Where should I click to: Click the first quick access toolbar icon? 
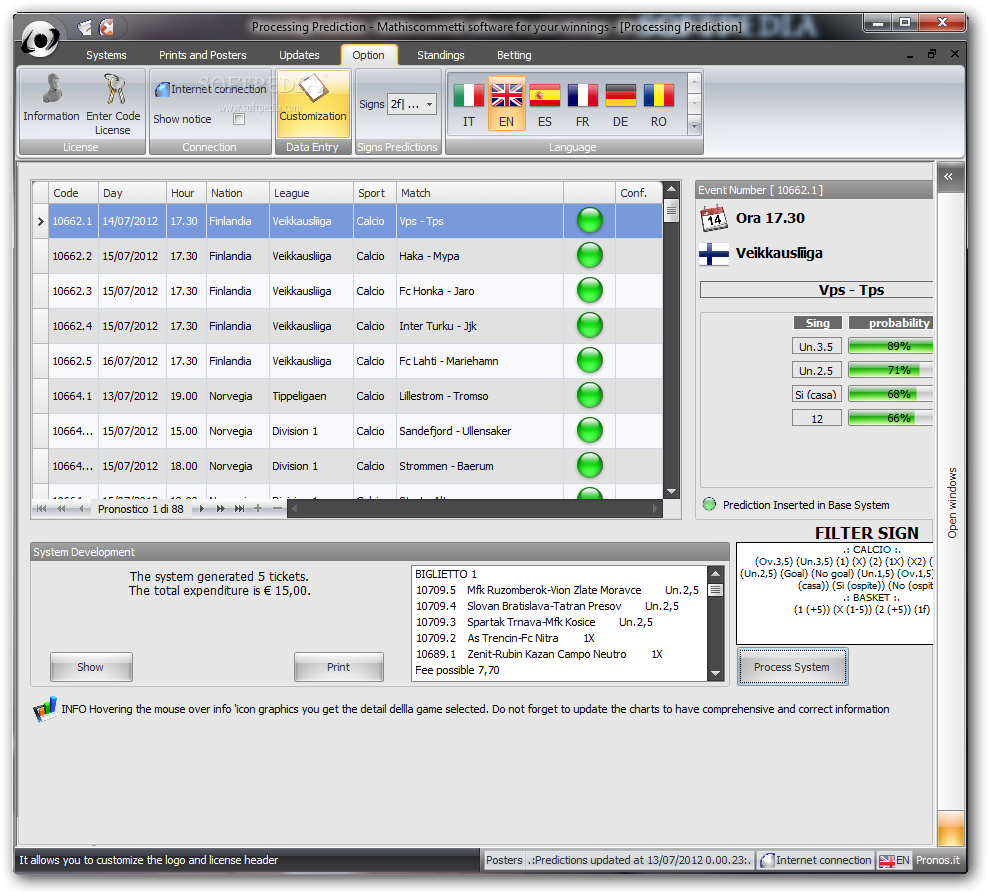[84, 26]
